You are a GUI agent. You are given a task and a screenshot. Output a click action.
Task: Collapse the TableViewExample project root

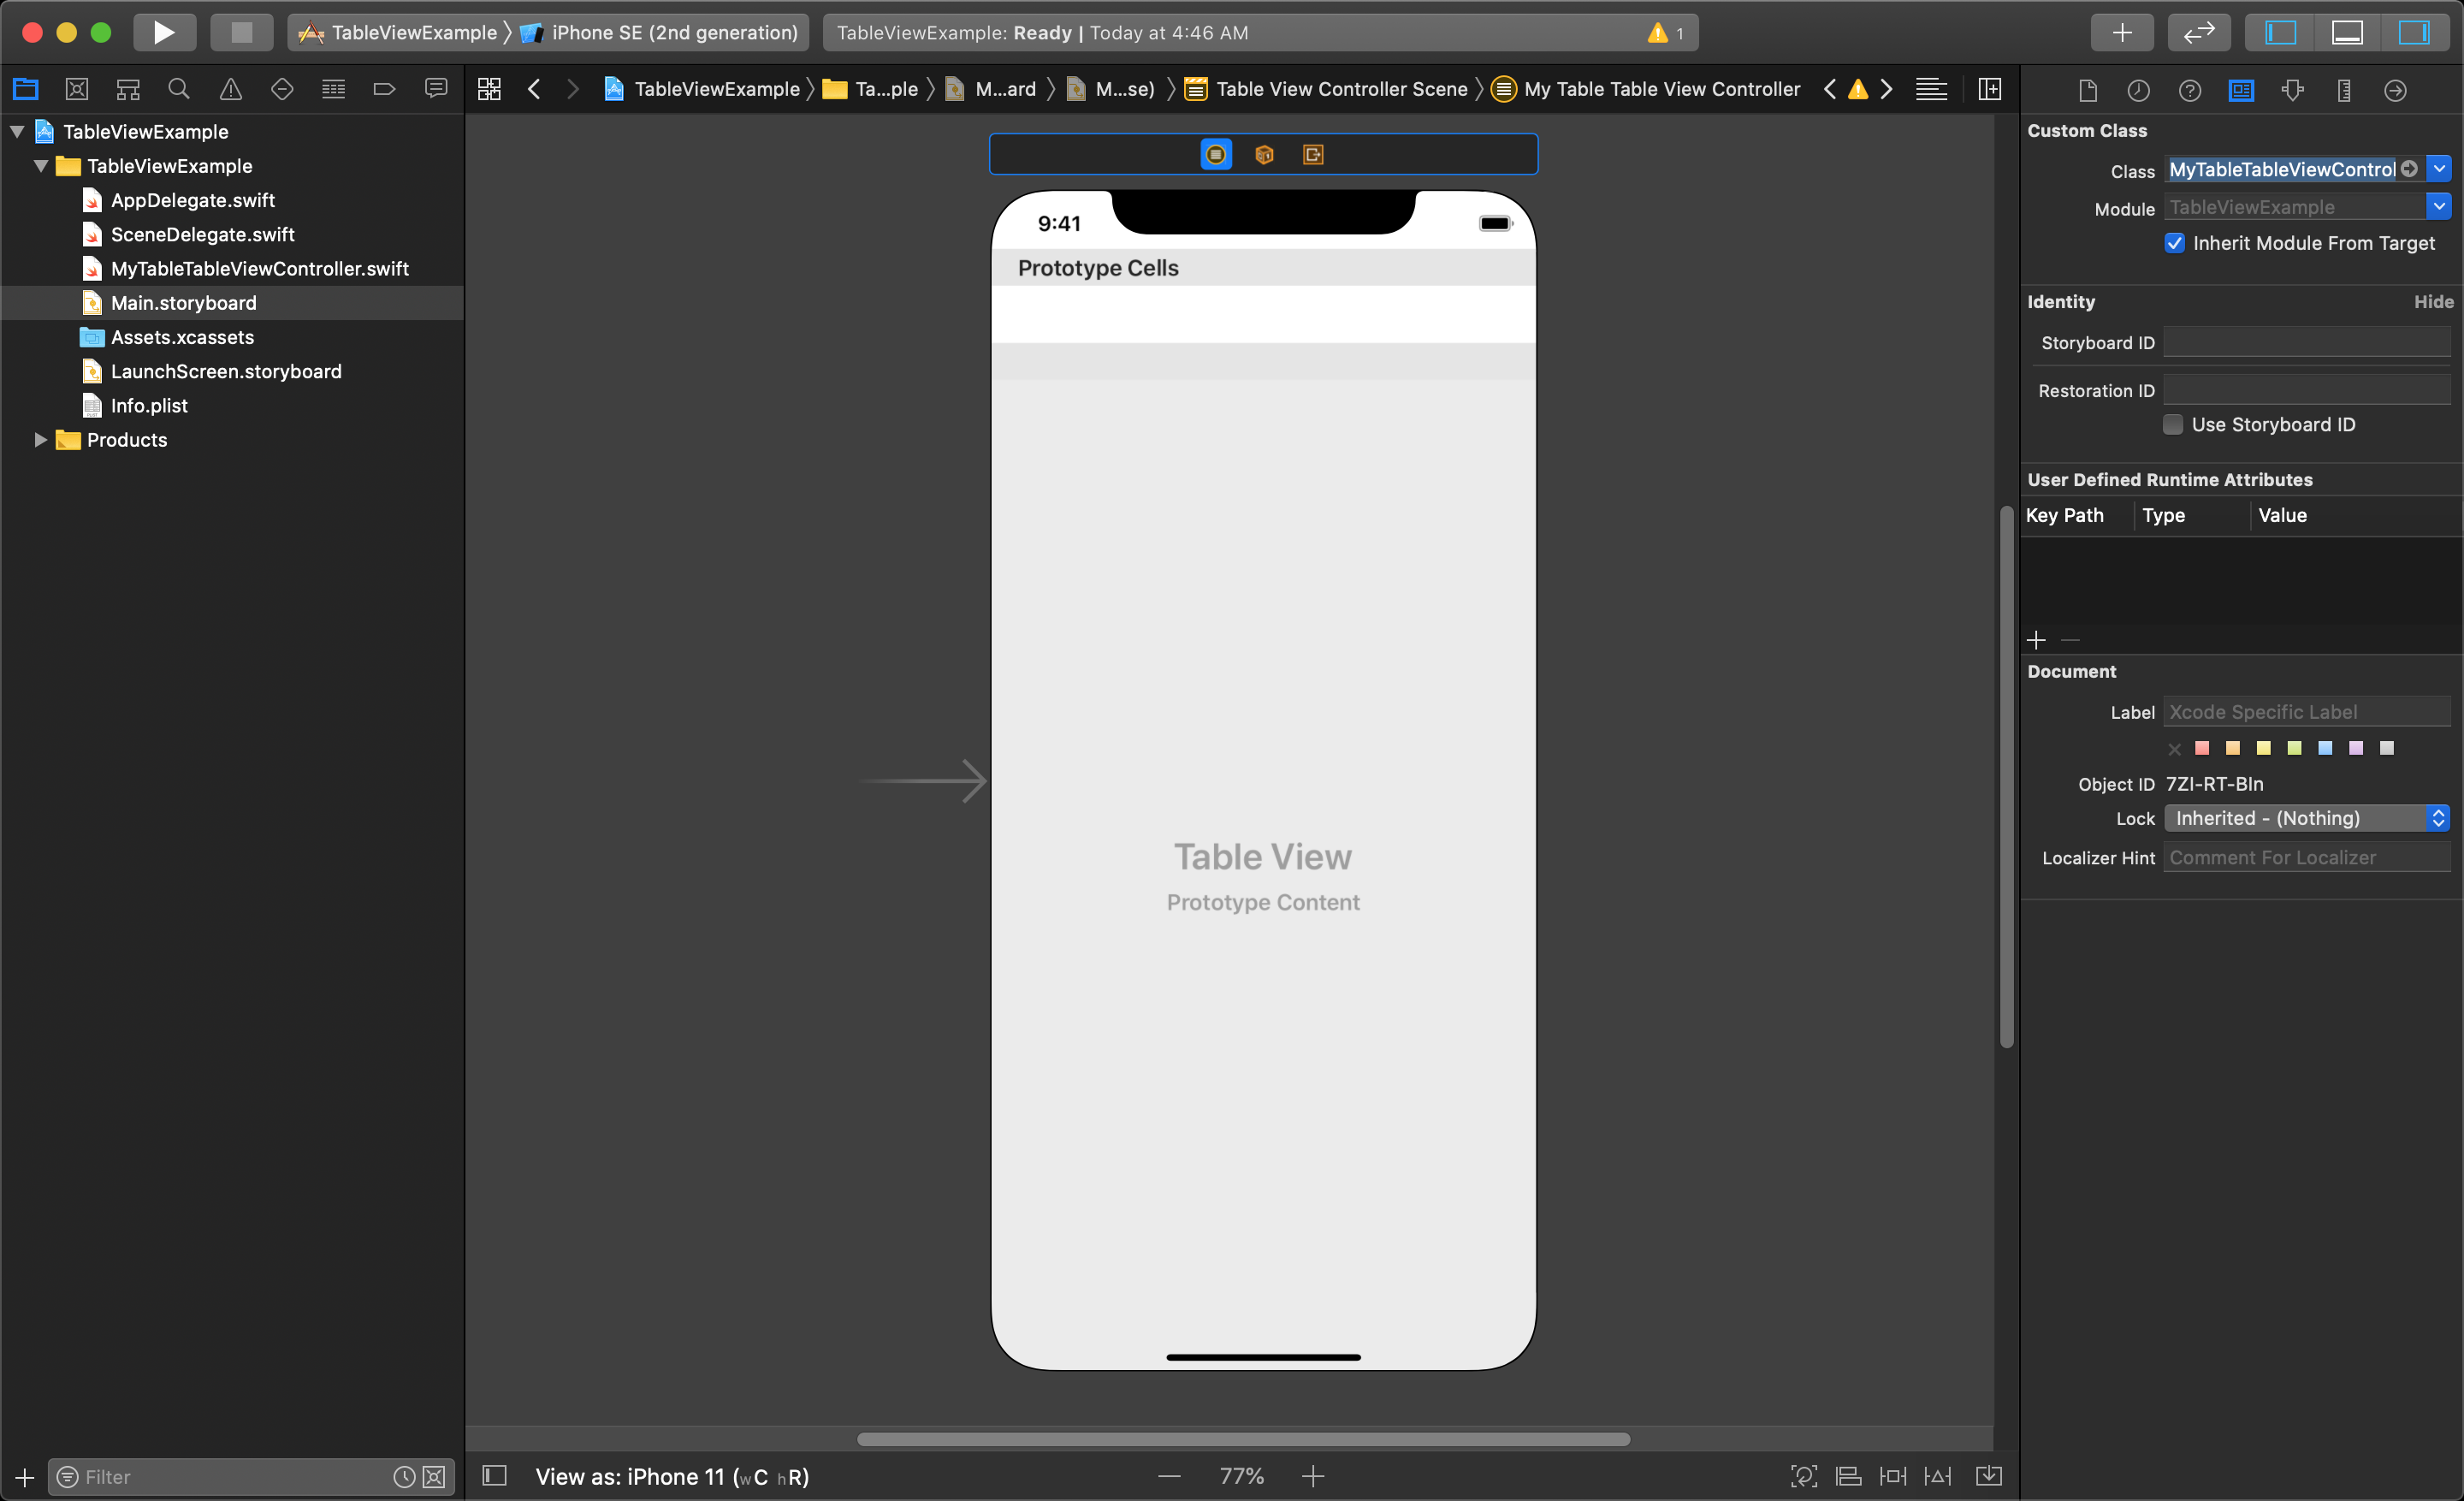[x=17, y=131]
